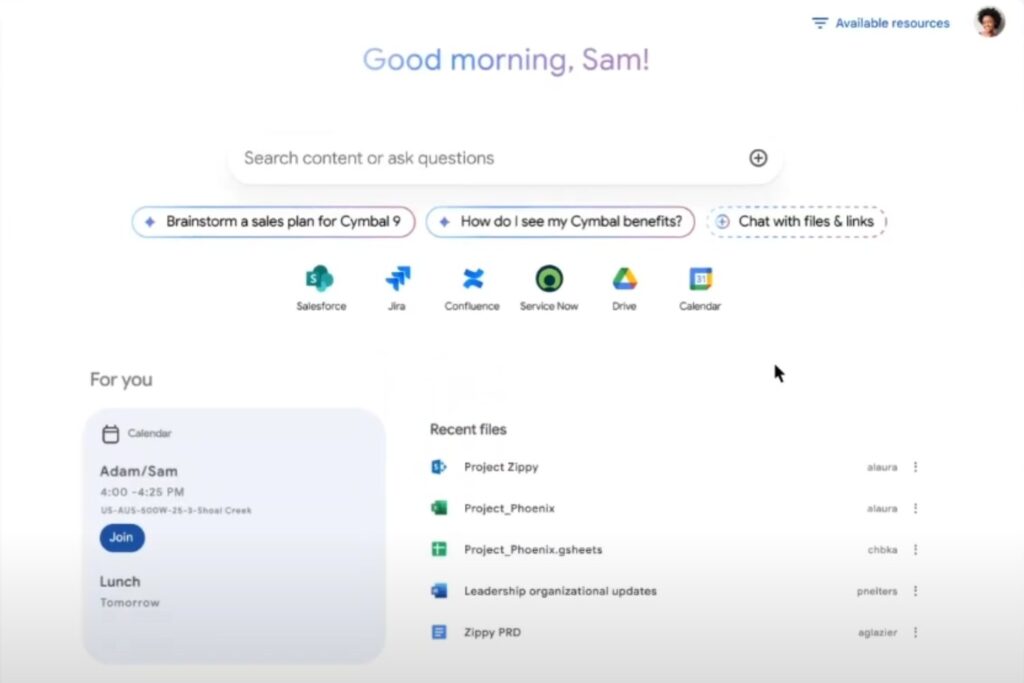Choose the Cymbal benefits suggestion chip

point(560,221)
